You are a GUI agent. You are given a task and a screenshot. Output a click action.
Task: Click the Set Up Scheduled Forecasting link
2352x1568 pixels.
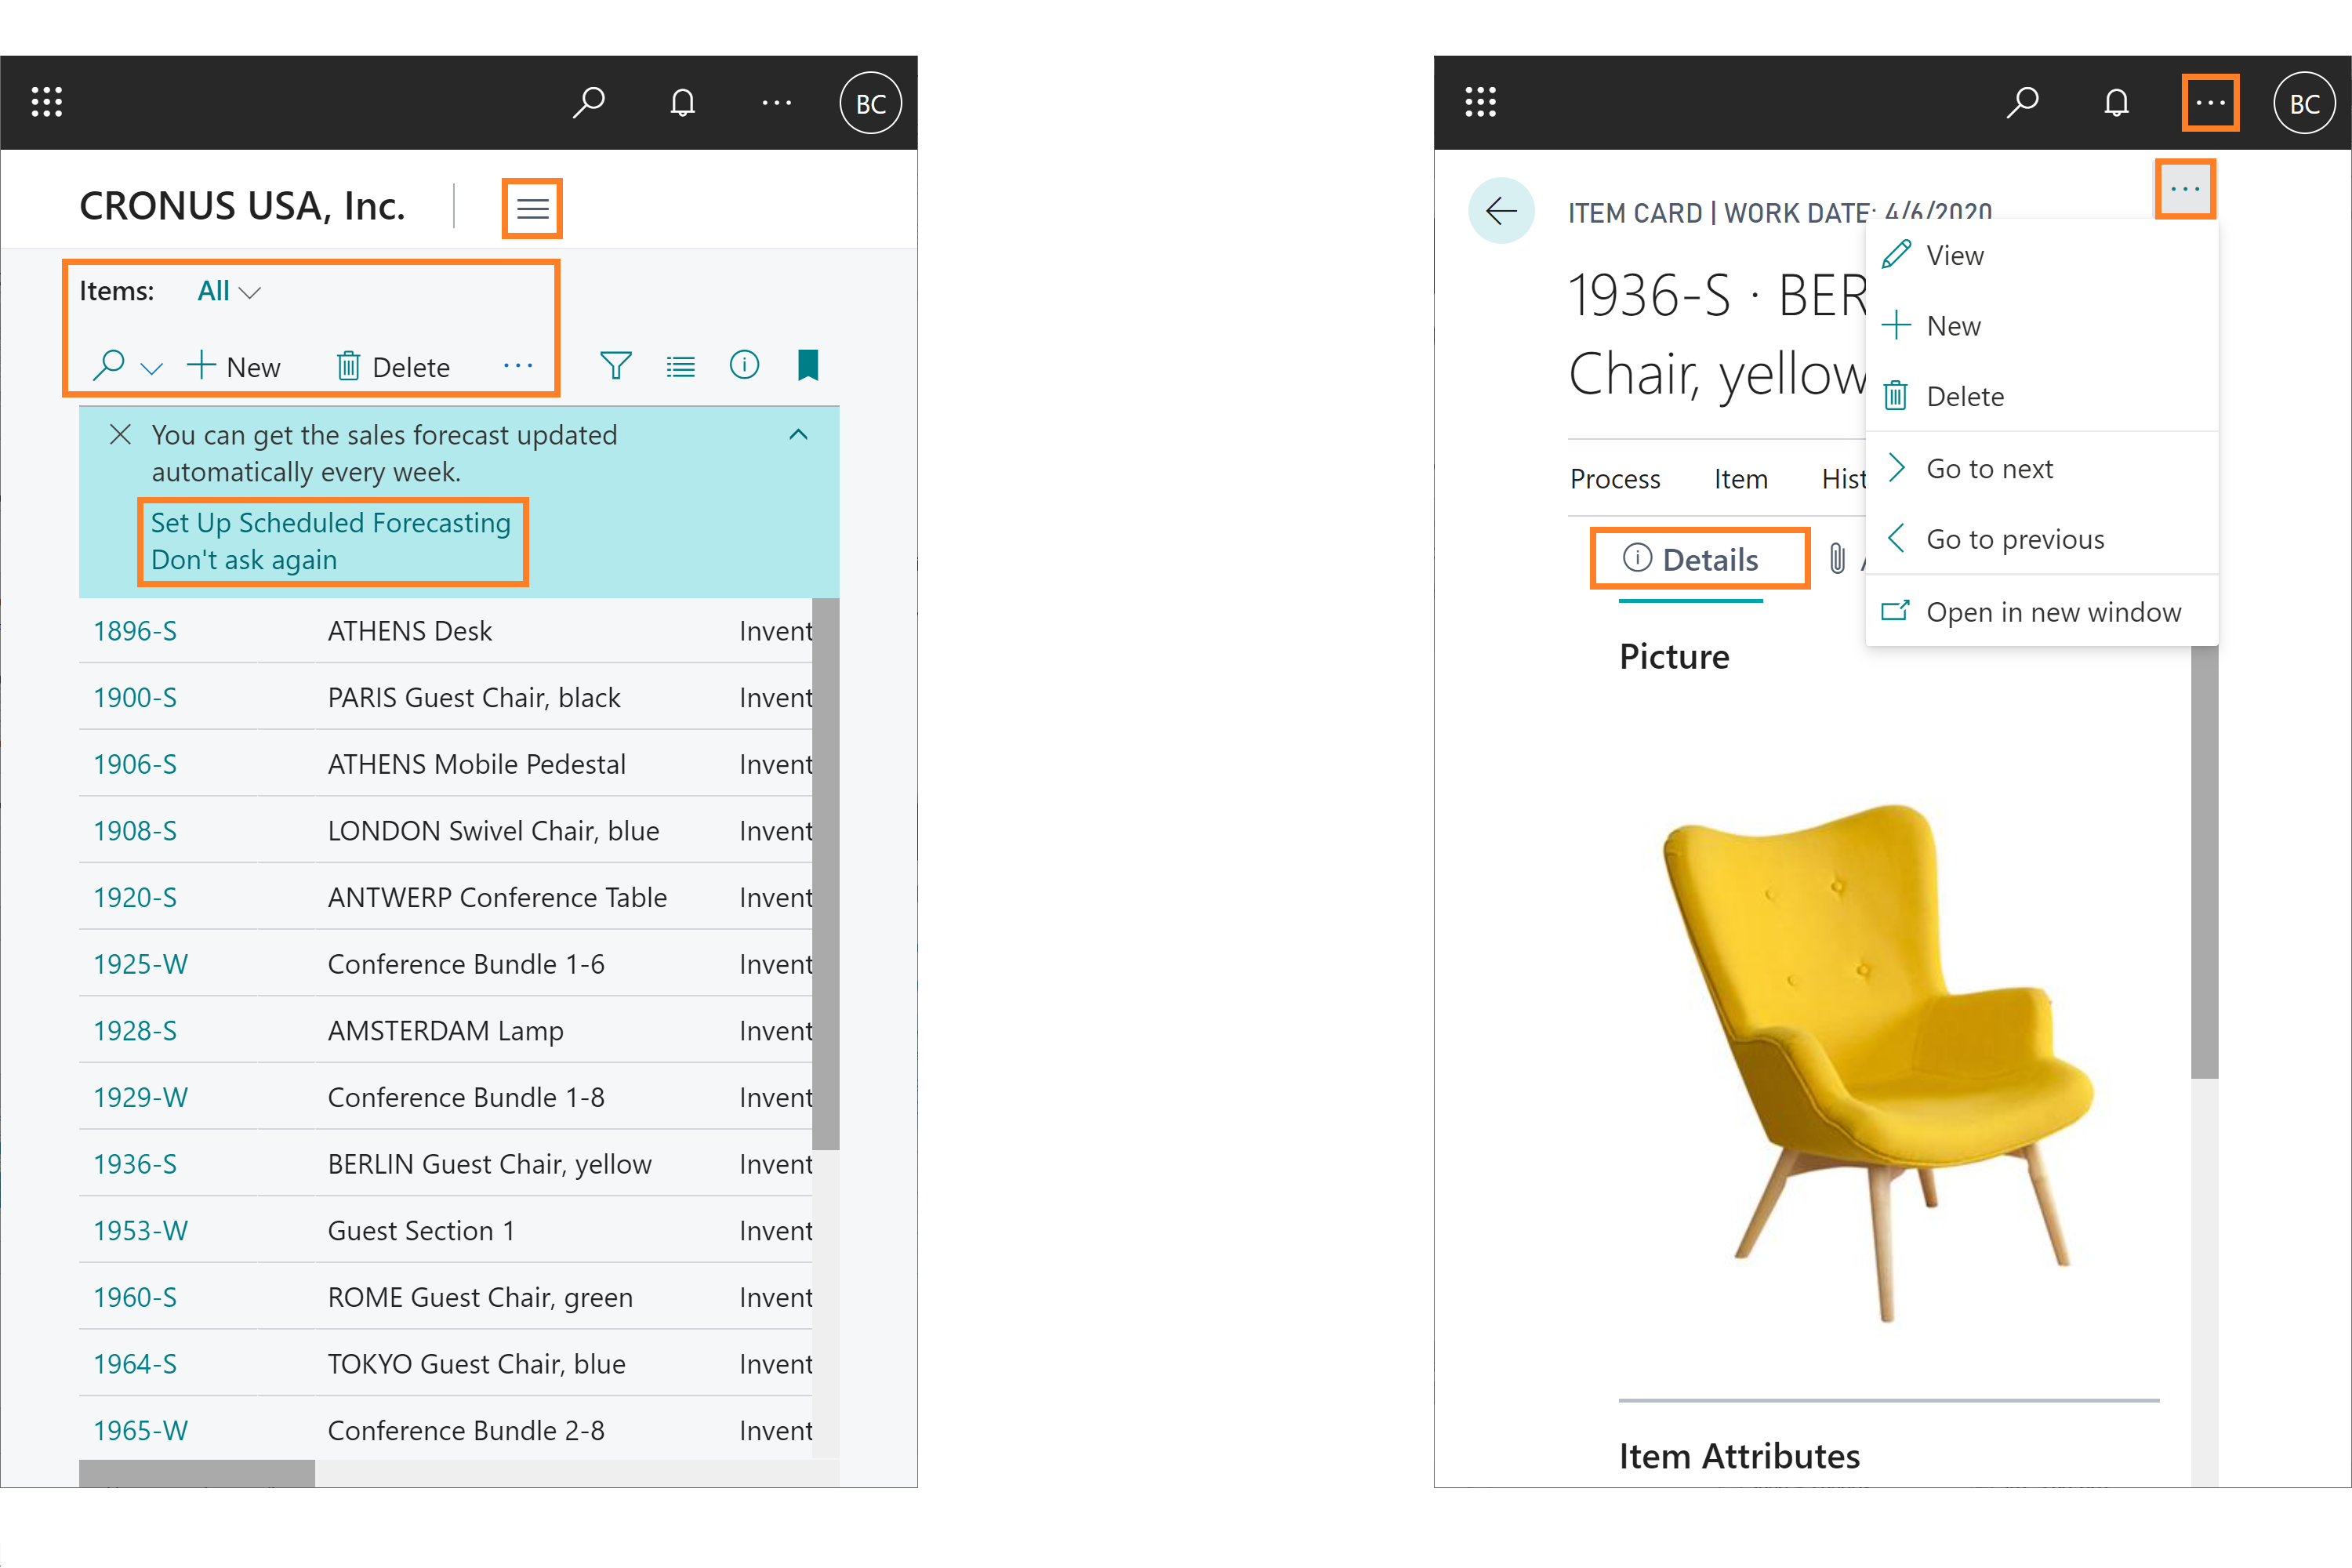click(x=332, y=521)
